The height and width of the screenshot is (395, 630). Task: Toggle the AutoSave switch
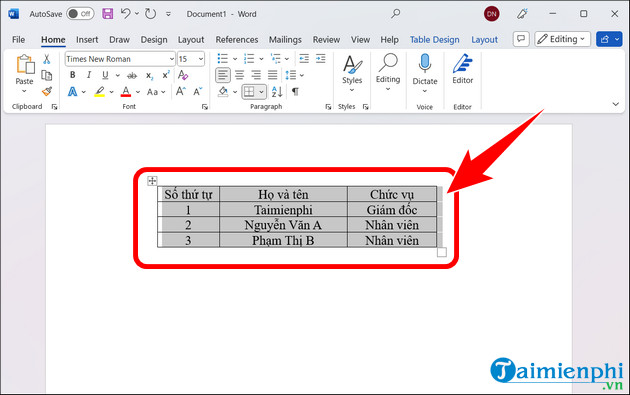click(x=80, y=14)
